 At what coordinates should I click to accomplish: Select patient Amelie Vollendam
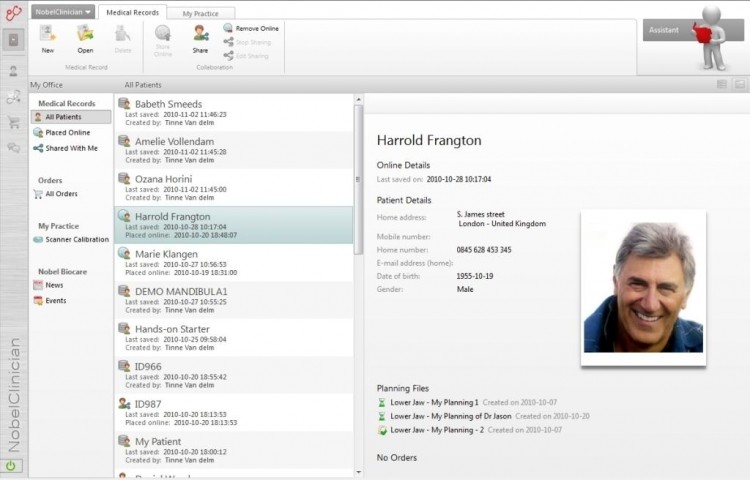coord(234,150)
